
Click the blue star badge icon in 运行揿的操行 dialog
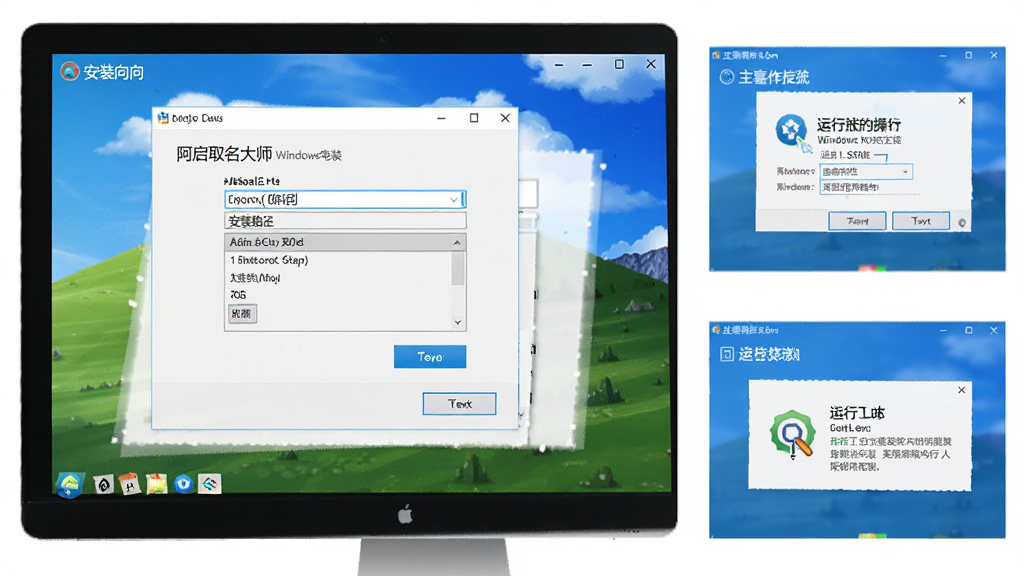coord(791,129)
